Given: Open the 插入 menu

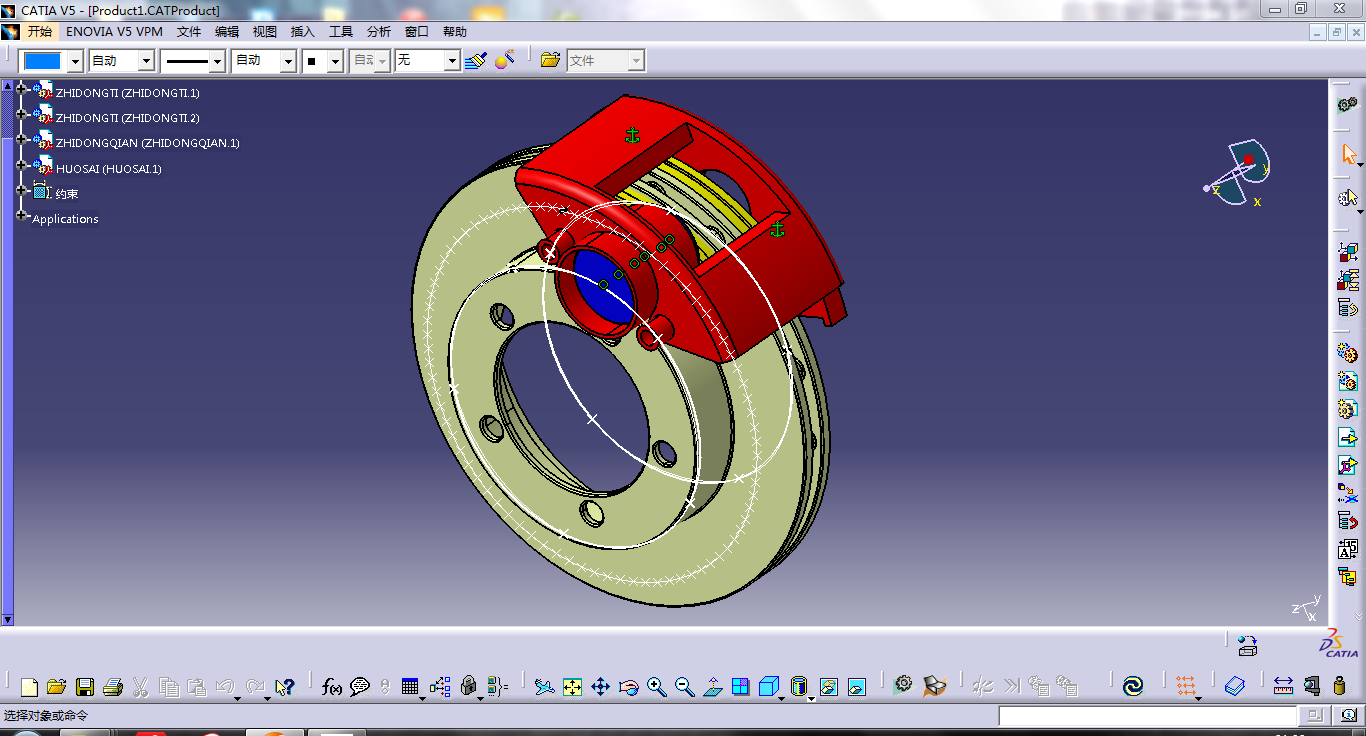Looking at the screenshot, I should tap(302, 32).
